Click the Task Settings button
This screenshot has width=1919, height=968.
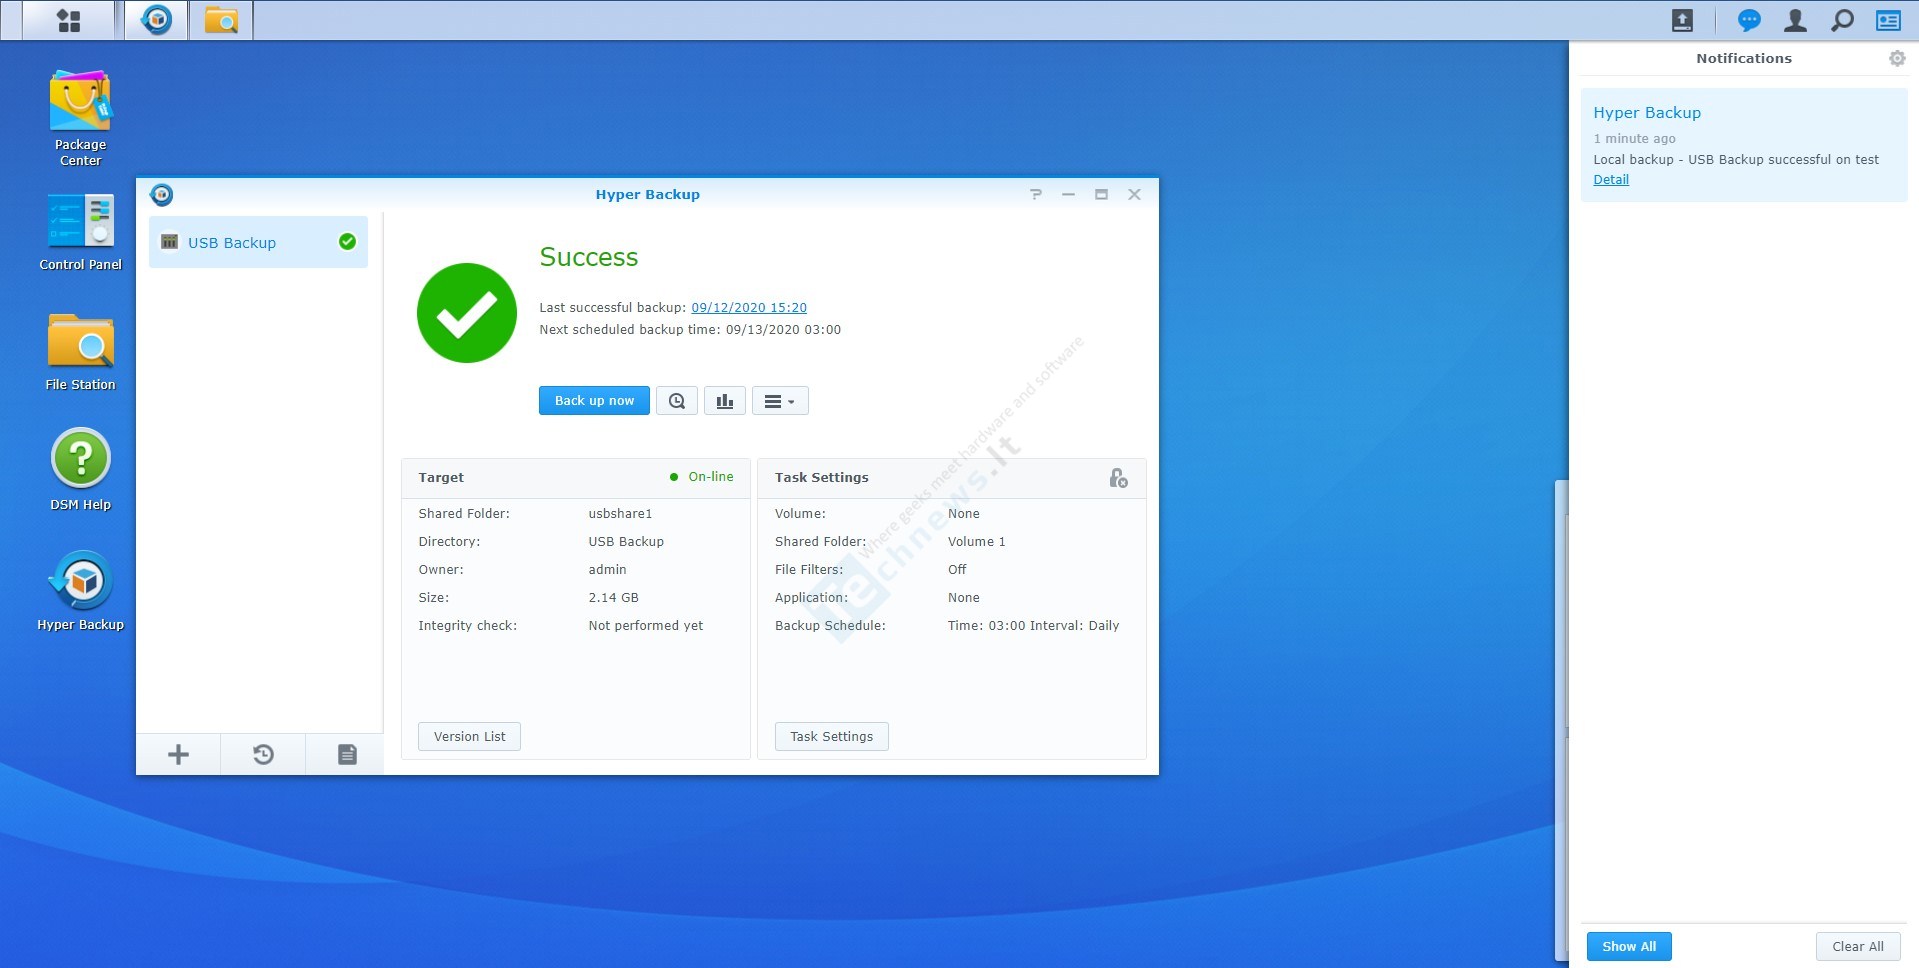tap(832, 737)
